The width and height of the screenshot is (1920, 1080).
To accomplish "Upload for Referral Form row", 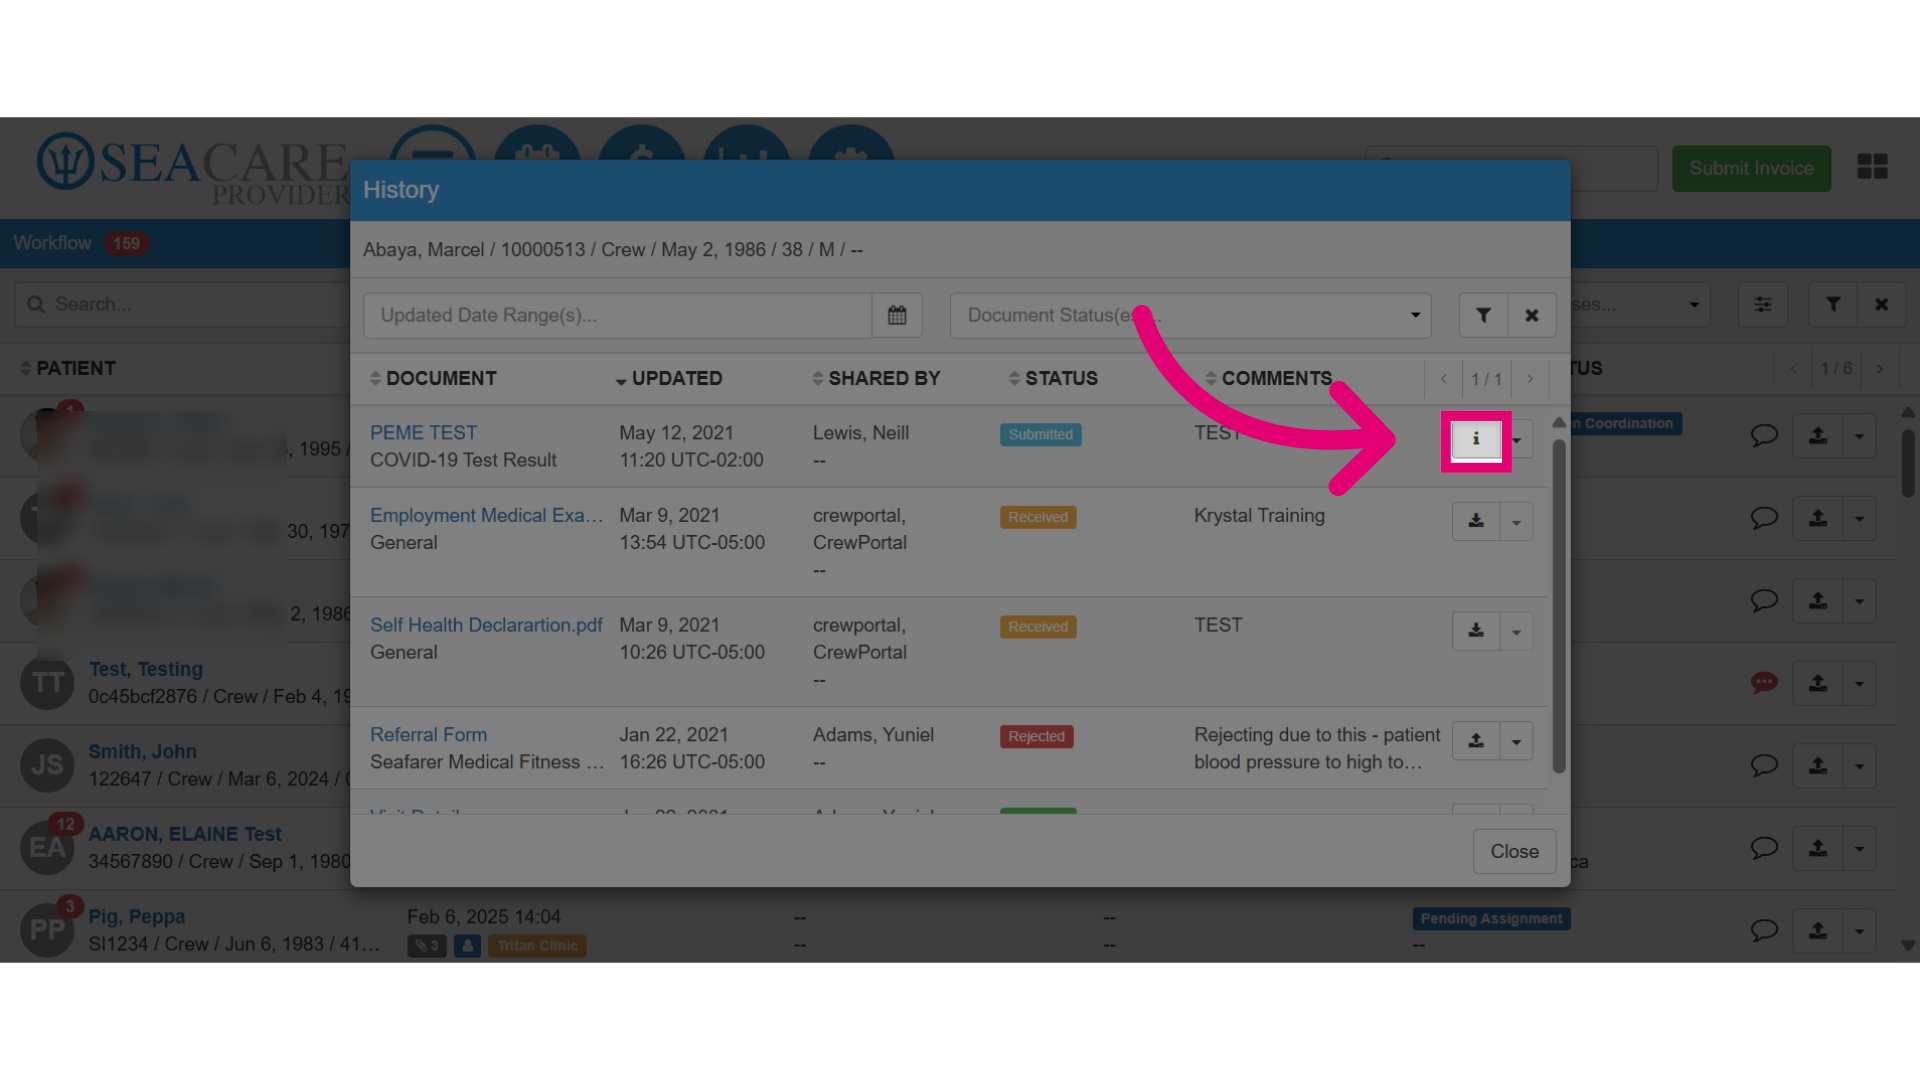I will [x=1476, y=741].
